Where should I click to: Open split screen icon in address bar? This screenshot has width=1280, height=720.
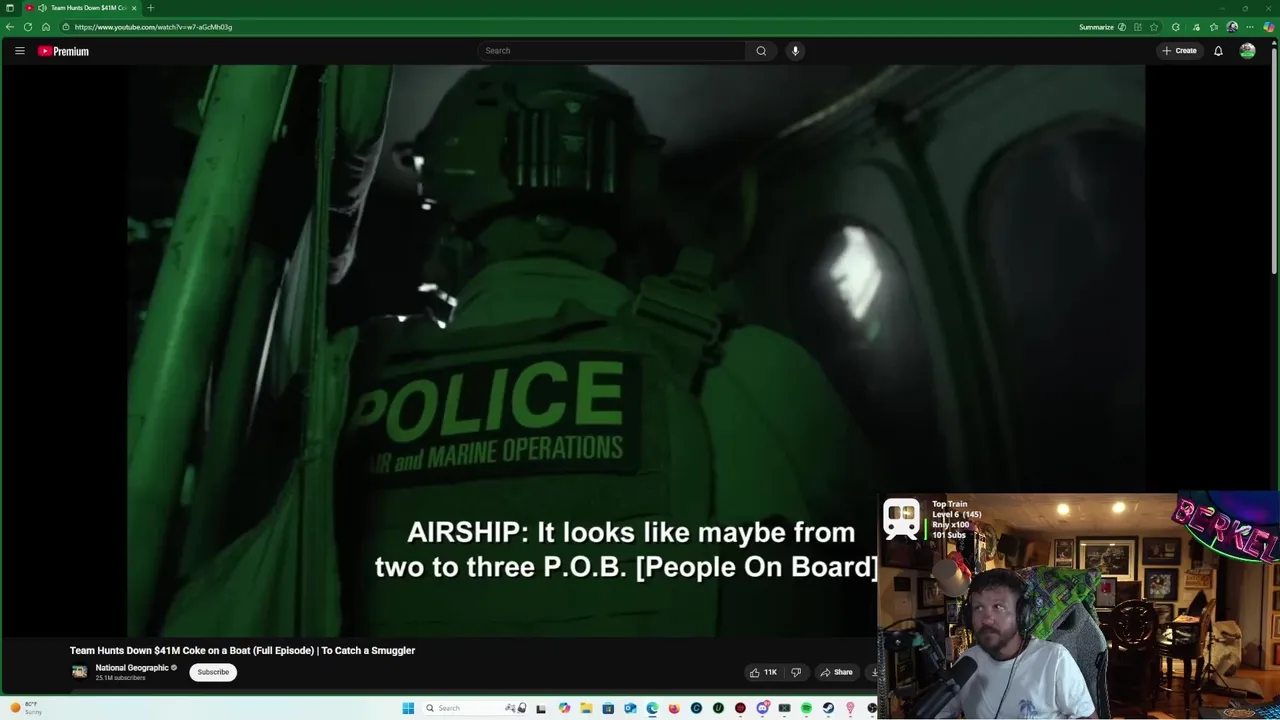[1137, 27]
